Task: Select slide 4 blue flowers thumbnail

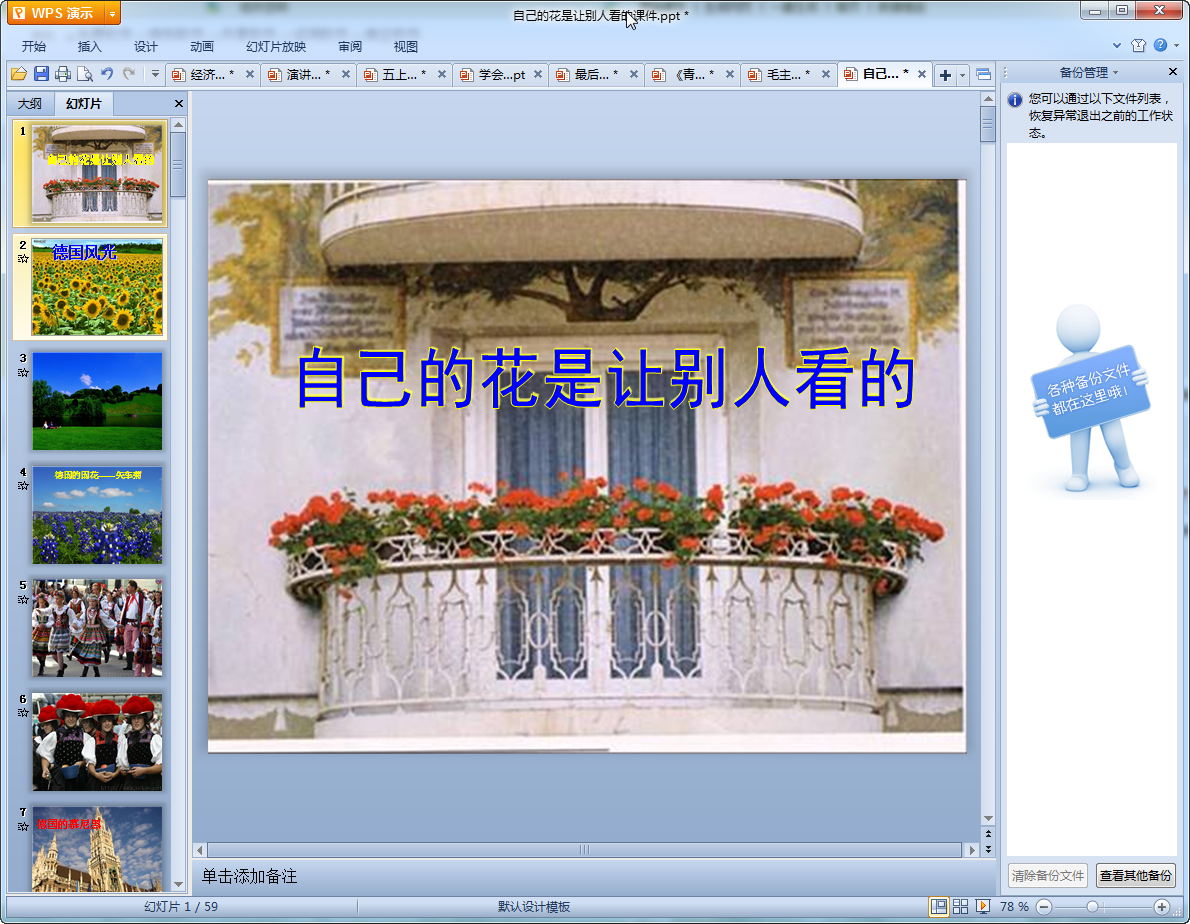Action: (97, 515)
